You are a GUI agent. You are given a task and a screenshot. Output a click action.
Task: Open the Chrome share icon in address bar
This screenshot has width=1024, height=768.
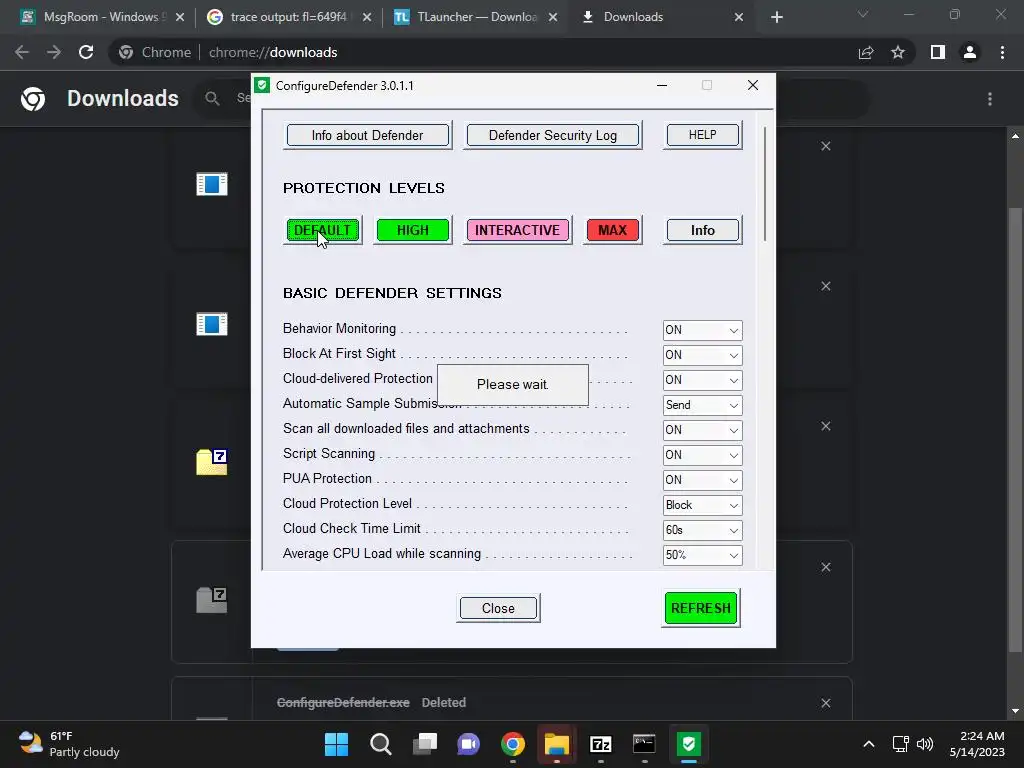tap(866, 52)
